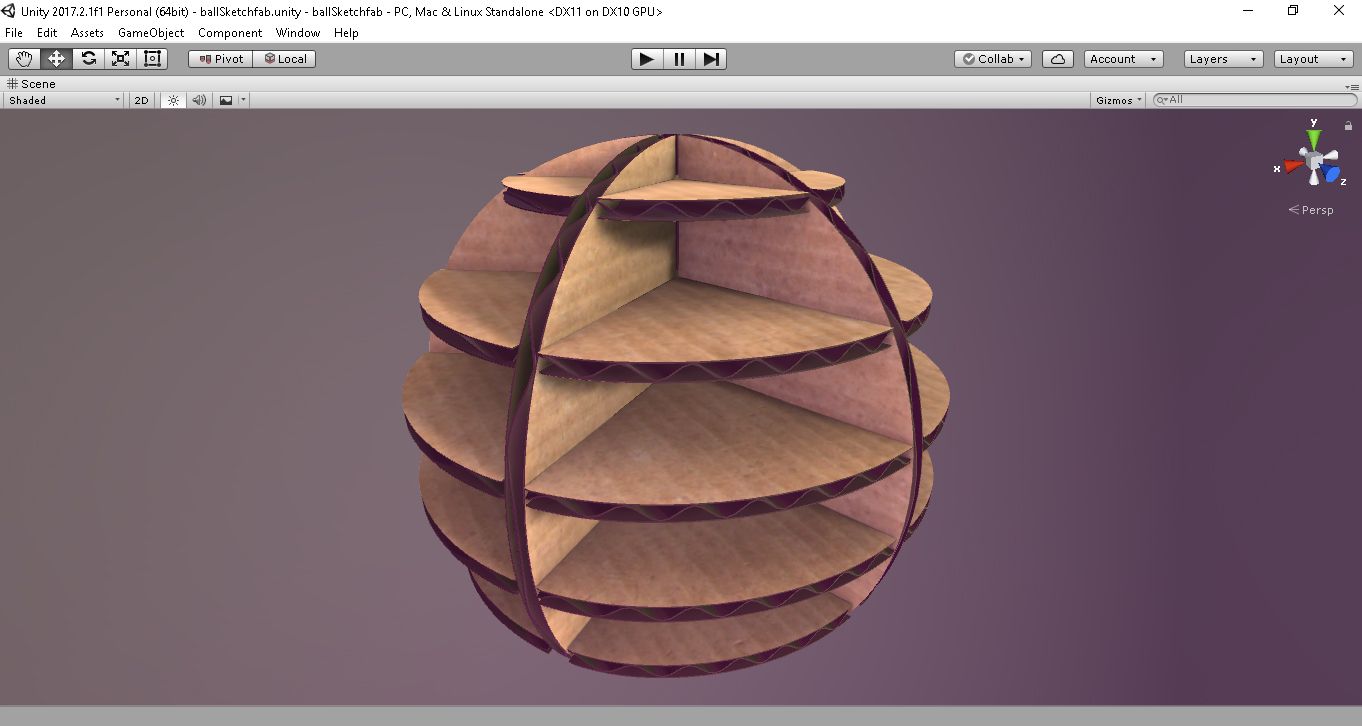Viewport: 1362px width, 726px height.
Task: Click the Step frame button
Action: 711,59
